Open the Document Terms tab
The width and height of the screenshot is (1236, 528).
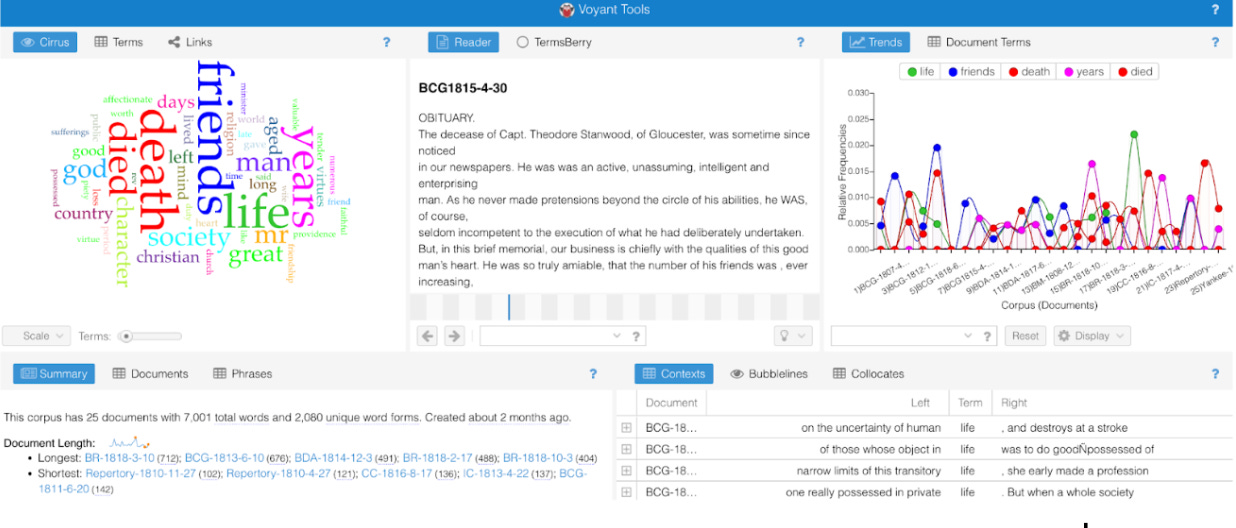979,42
